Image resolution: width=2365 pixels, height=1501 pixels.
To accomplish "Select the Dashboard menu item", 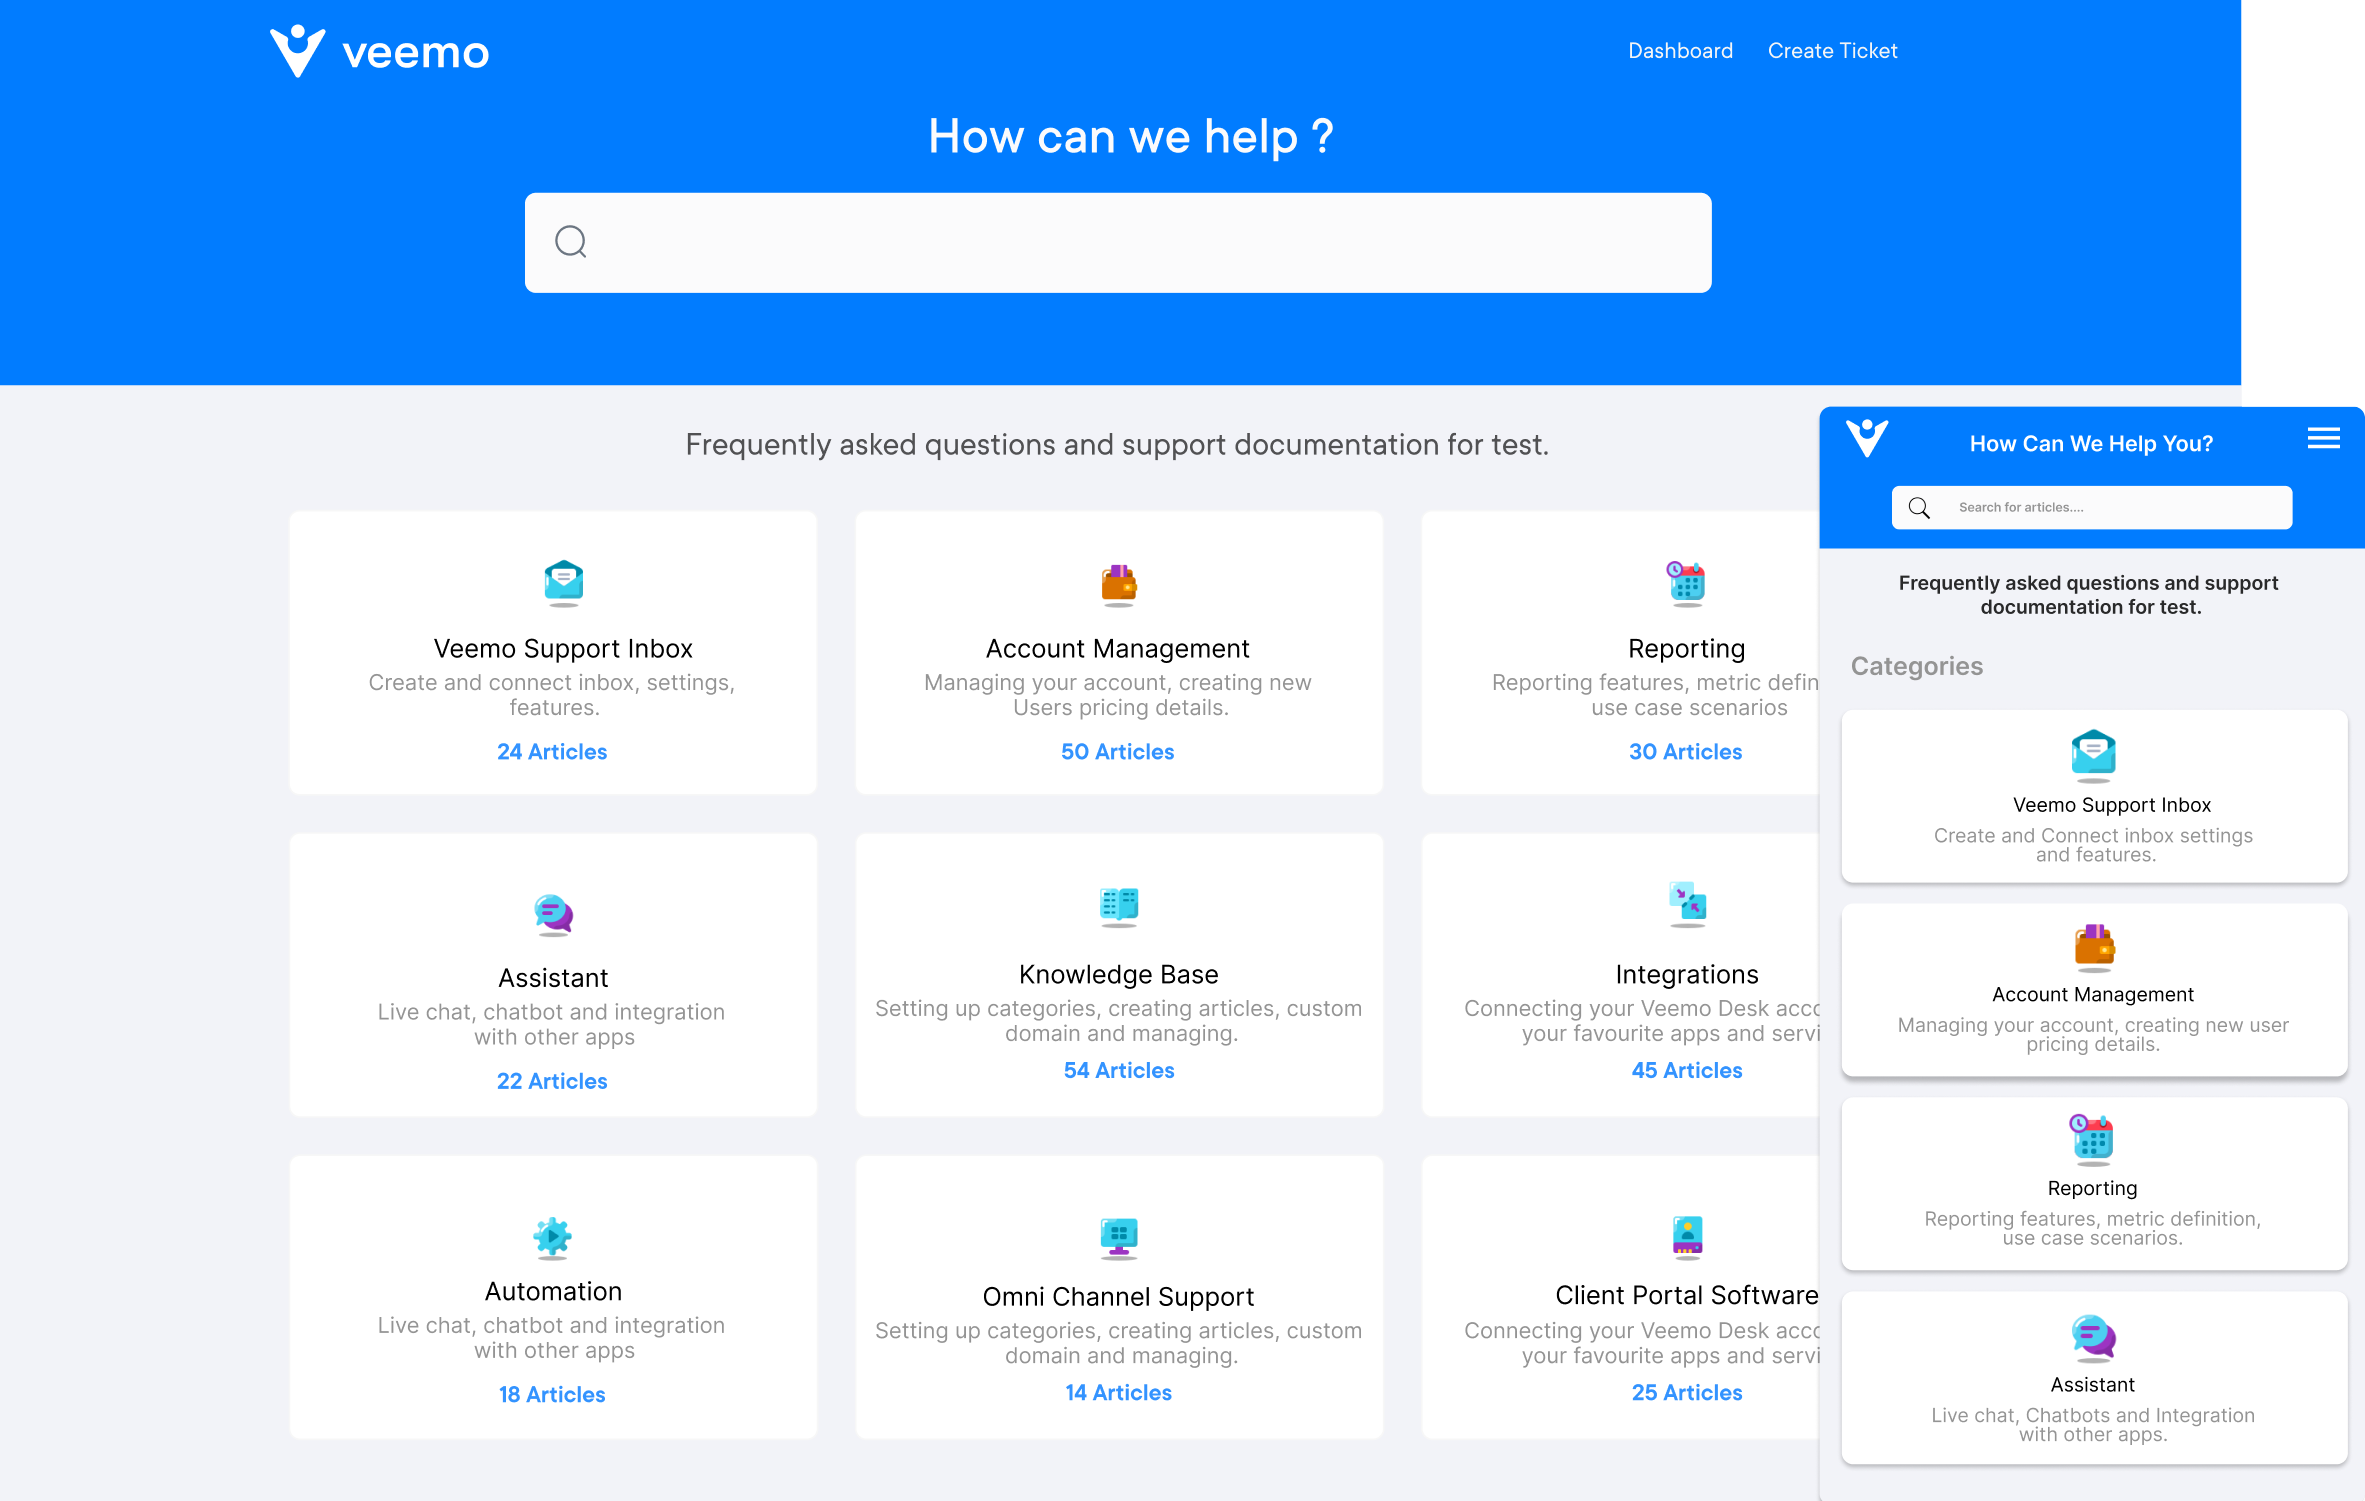I will click(1682, 50).
